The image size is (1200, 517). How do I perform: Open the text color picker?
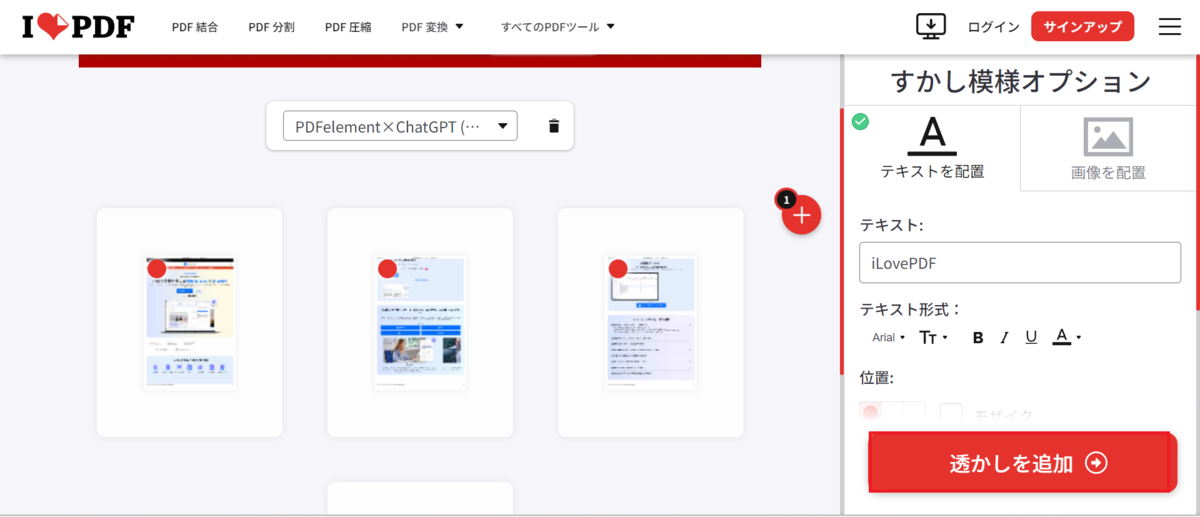click(x=1067, y=338)
